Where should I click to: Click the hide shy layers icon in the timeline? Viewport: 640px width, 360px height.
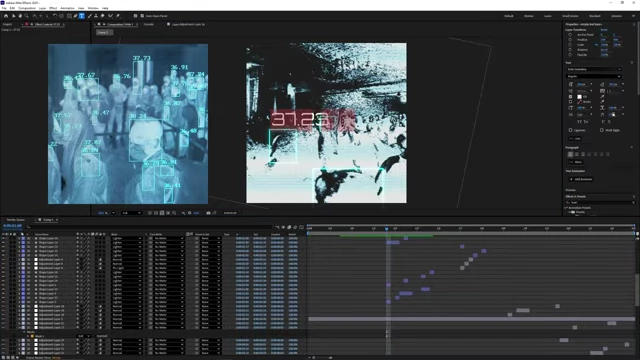tap(283, 227)
